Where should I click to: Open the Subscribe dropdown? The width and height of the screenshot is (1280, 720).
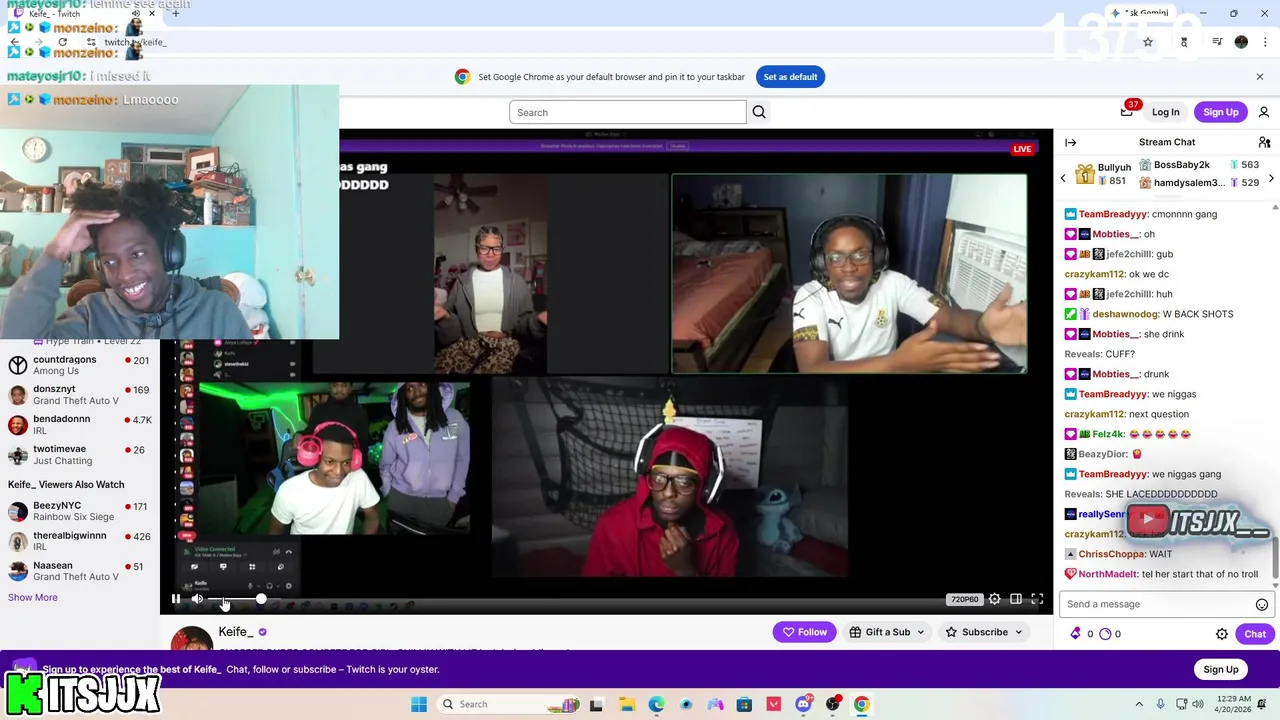983,632
